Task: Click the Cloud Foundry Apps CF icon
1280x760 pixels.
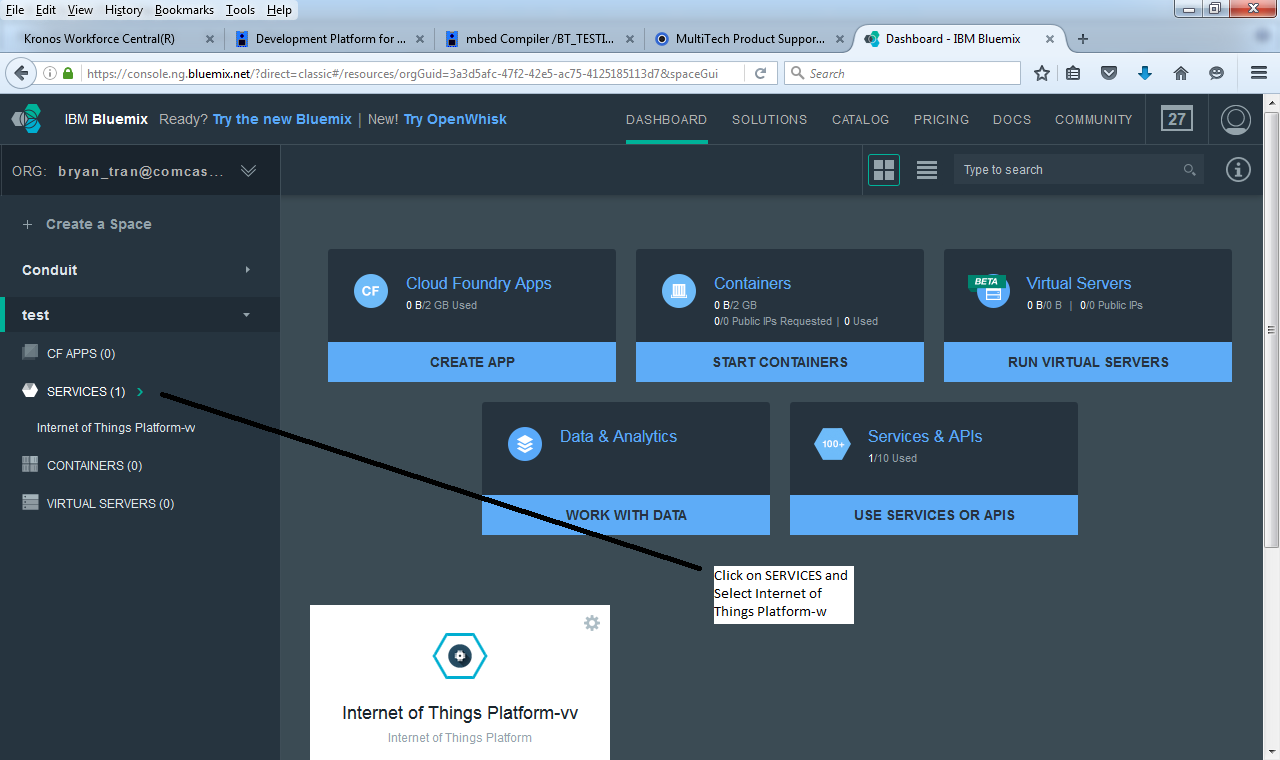Action: pyautogui.click(x=371, y=291)
